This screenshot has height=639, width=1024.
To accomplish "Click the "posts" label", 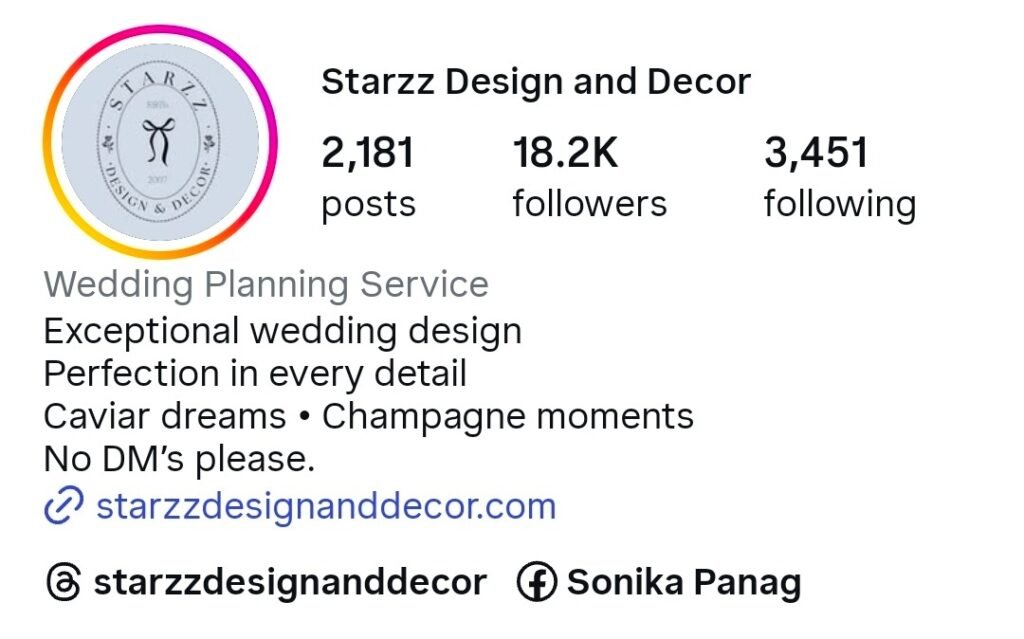I will click(x=368, y=205).
